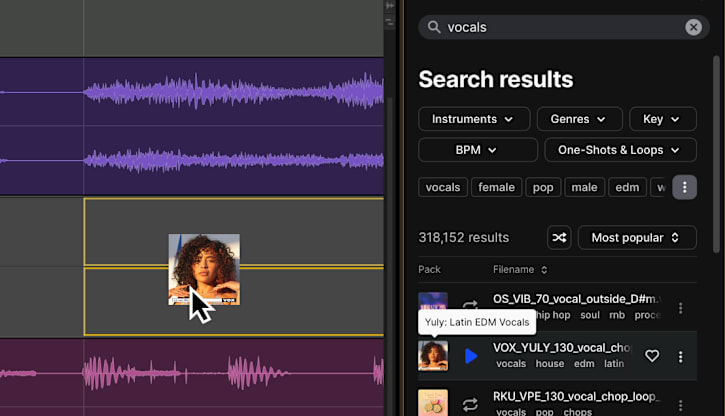Open the Genres filter dropdown
This screenshot has height=416, width=725.
click(578, 119)
